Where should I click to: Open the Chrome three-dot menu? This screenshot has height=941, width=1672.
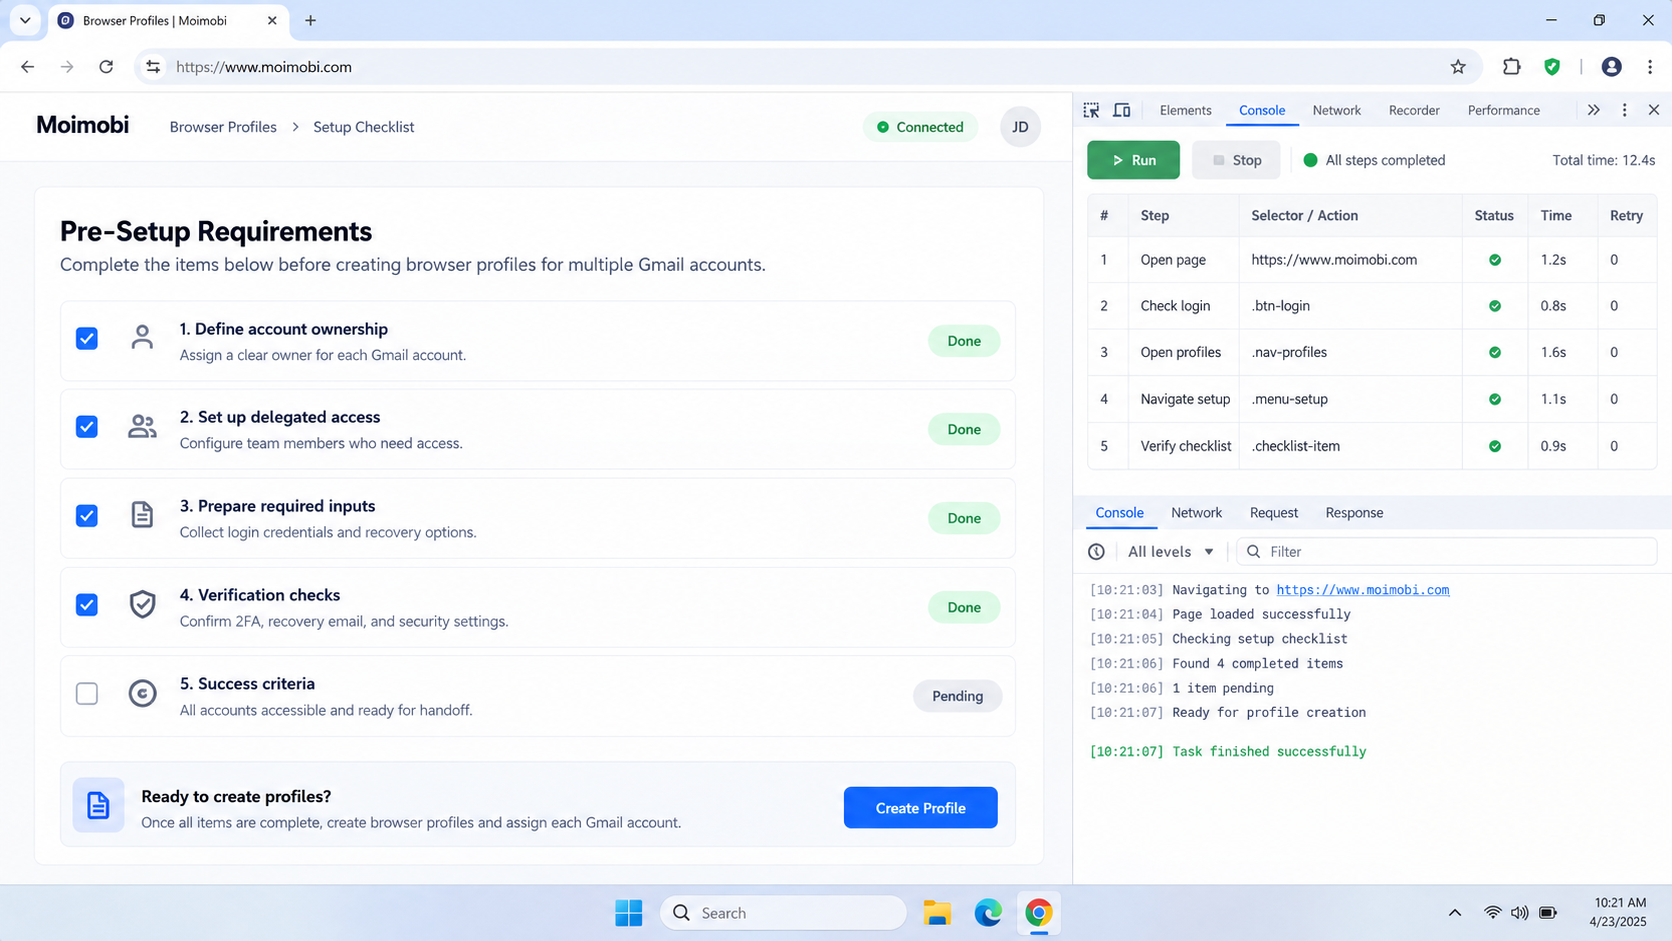tap(1650, 67)
